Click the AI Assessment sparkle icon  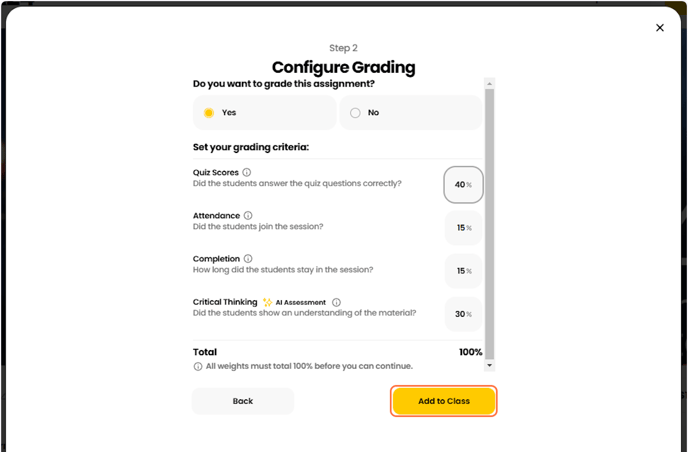pyautogui.click(x=267, y=302)
